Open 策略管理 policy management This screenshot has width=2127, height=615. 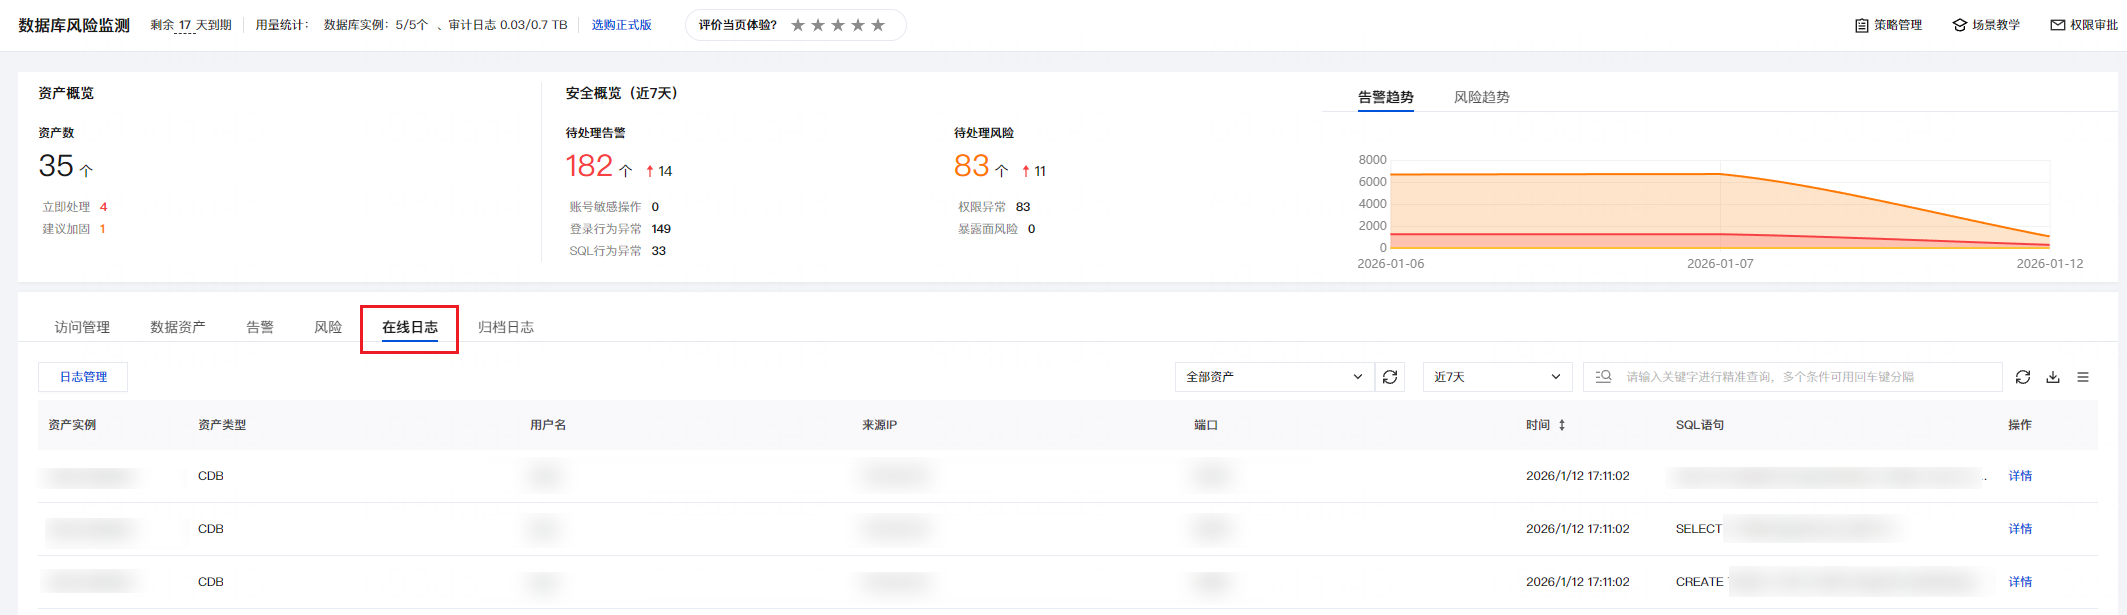click(x=1888, y=25)
